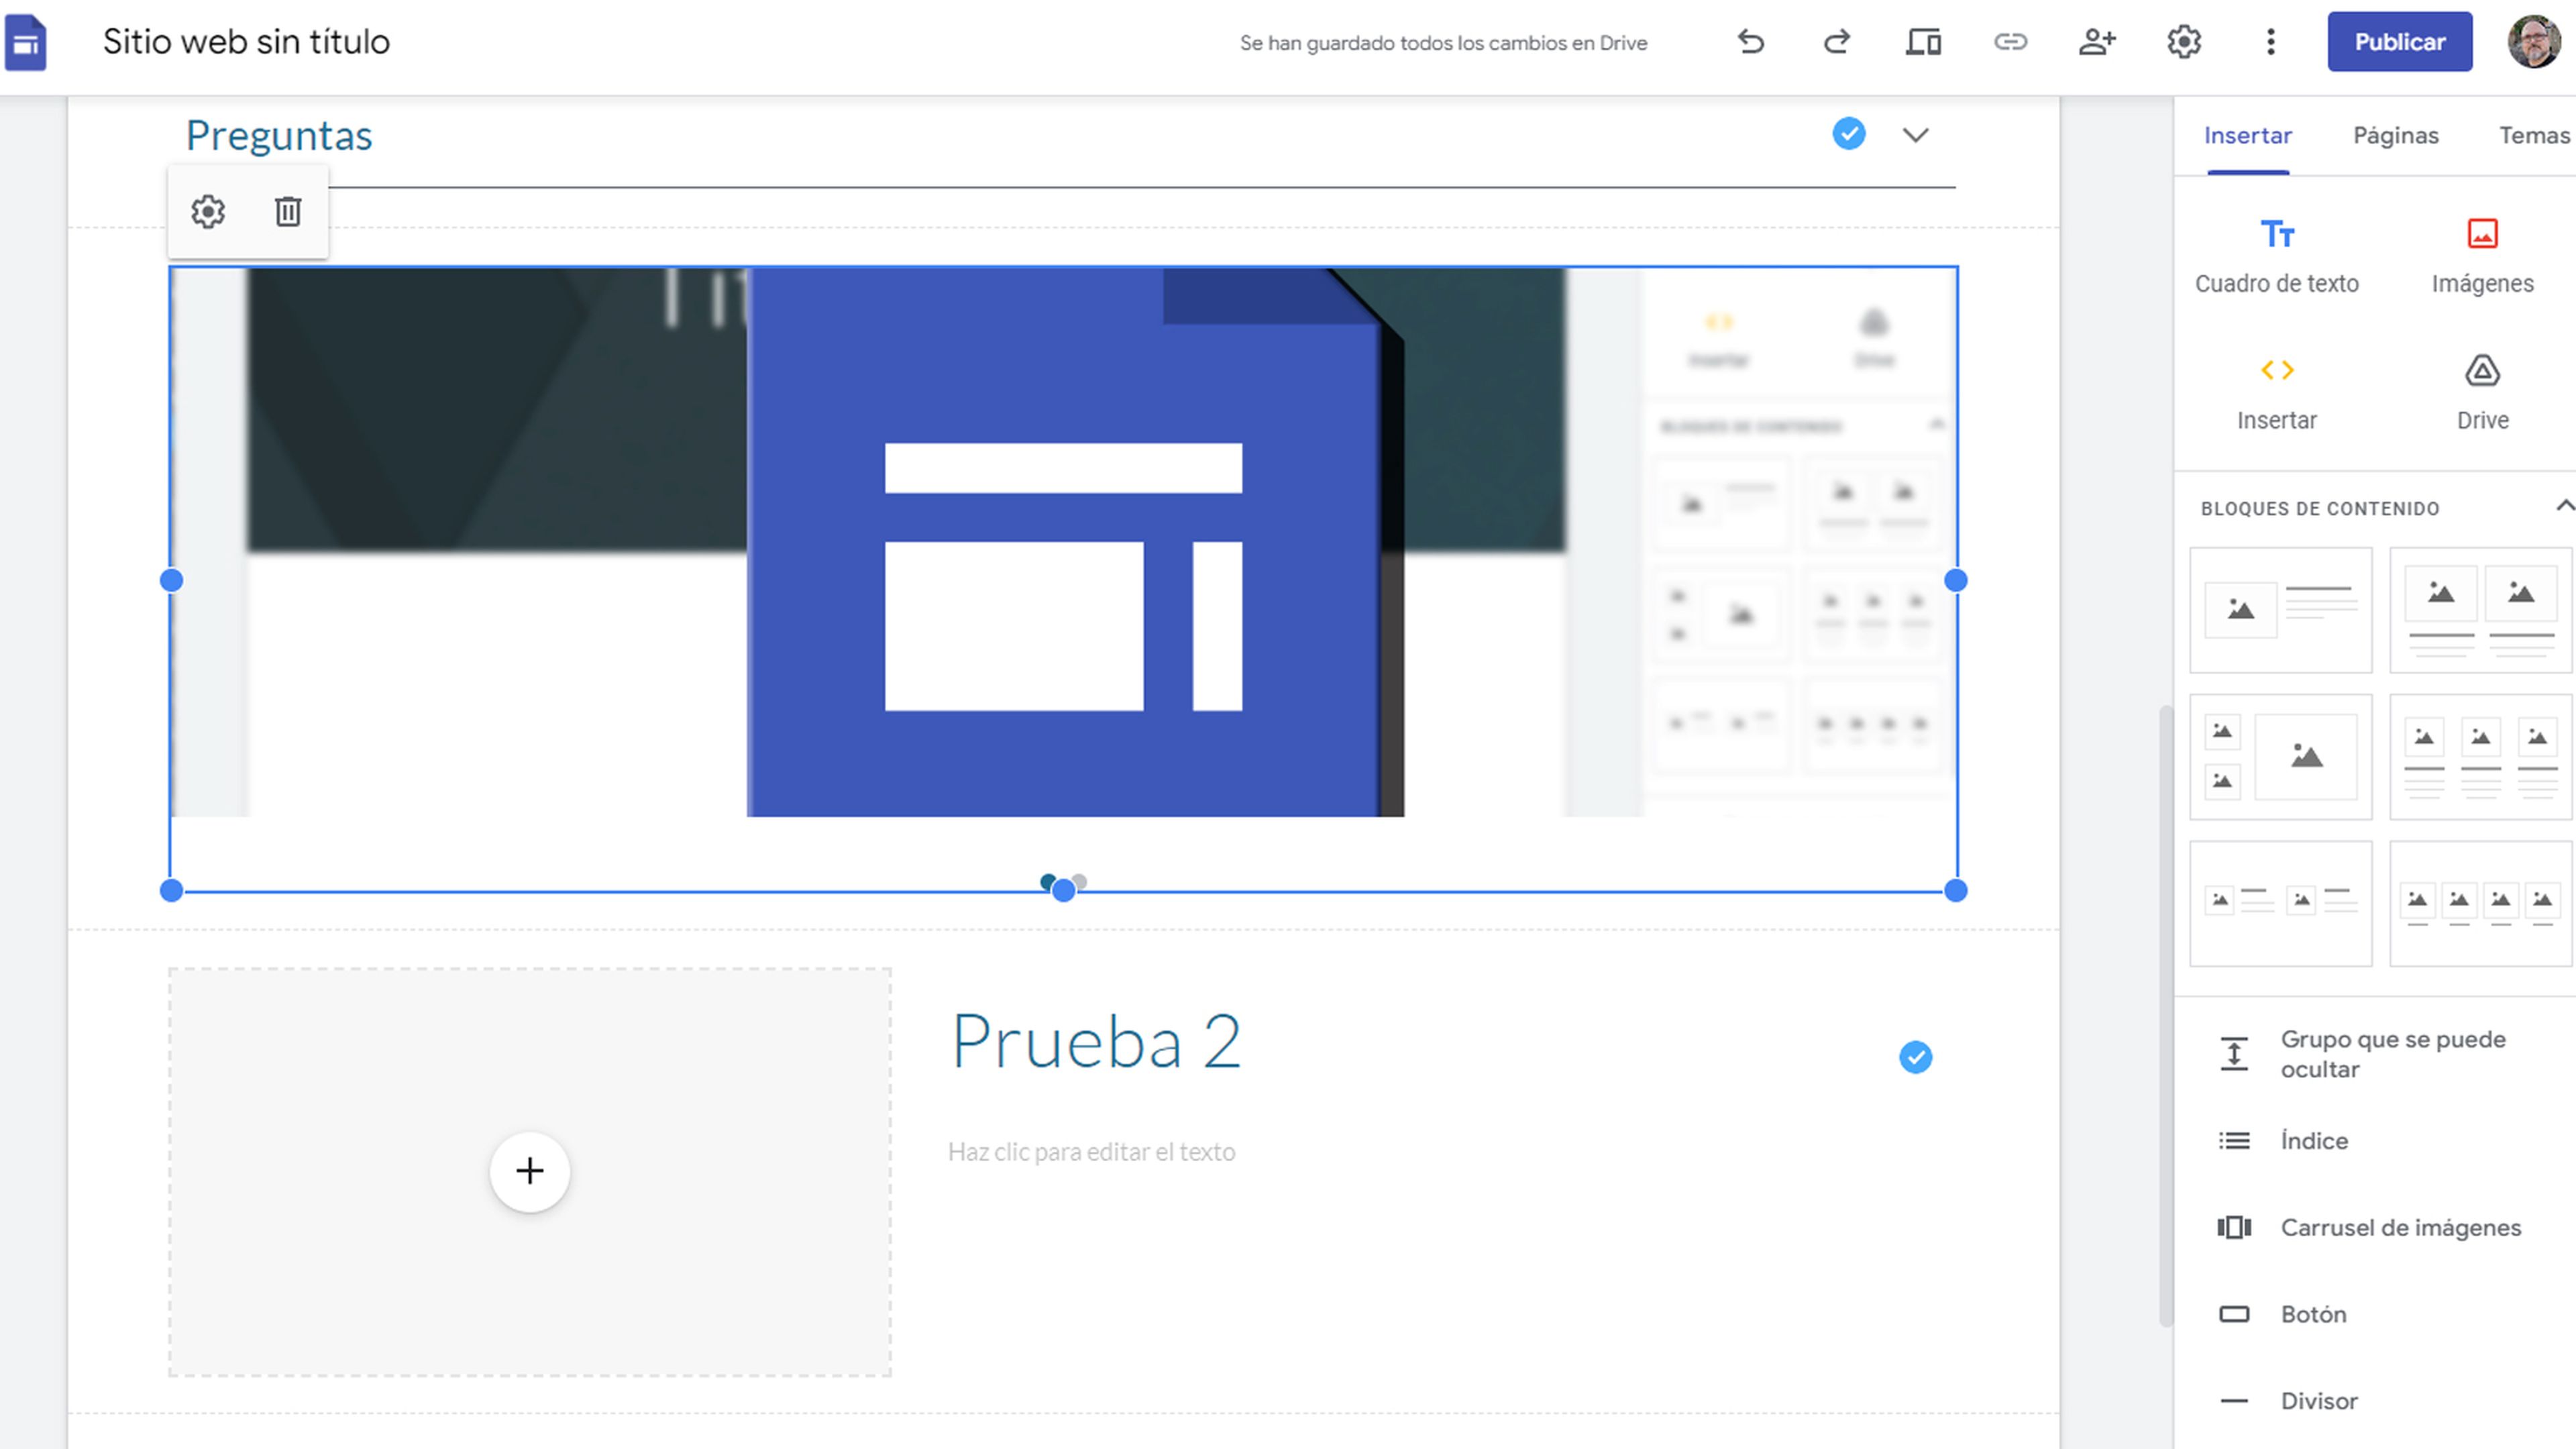The height and width of the screenshot is (1449, 2576).
Task: Open the Google Sites home logo
Action: tap(25, 43)
